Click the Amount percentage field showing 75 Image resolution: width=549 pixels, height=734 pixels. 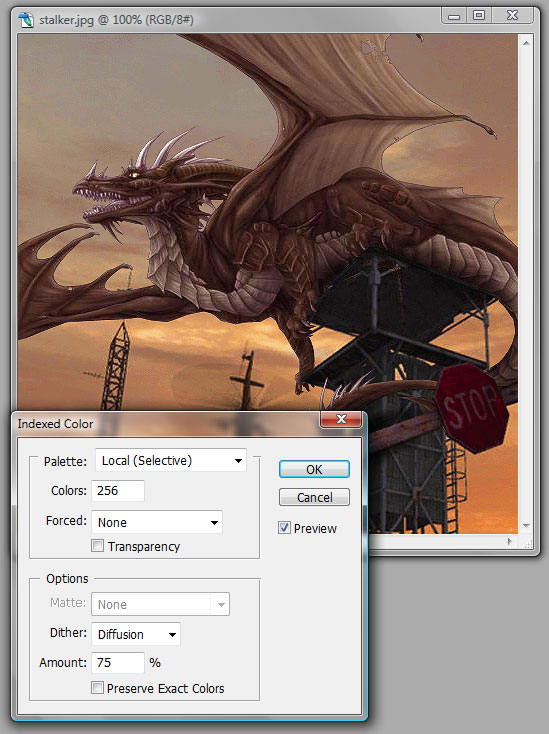tap(118, 662)
